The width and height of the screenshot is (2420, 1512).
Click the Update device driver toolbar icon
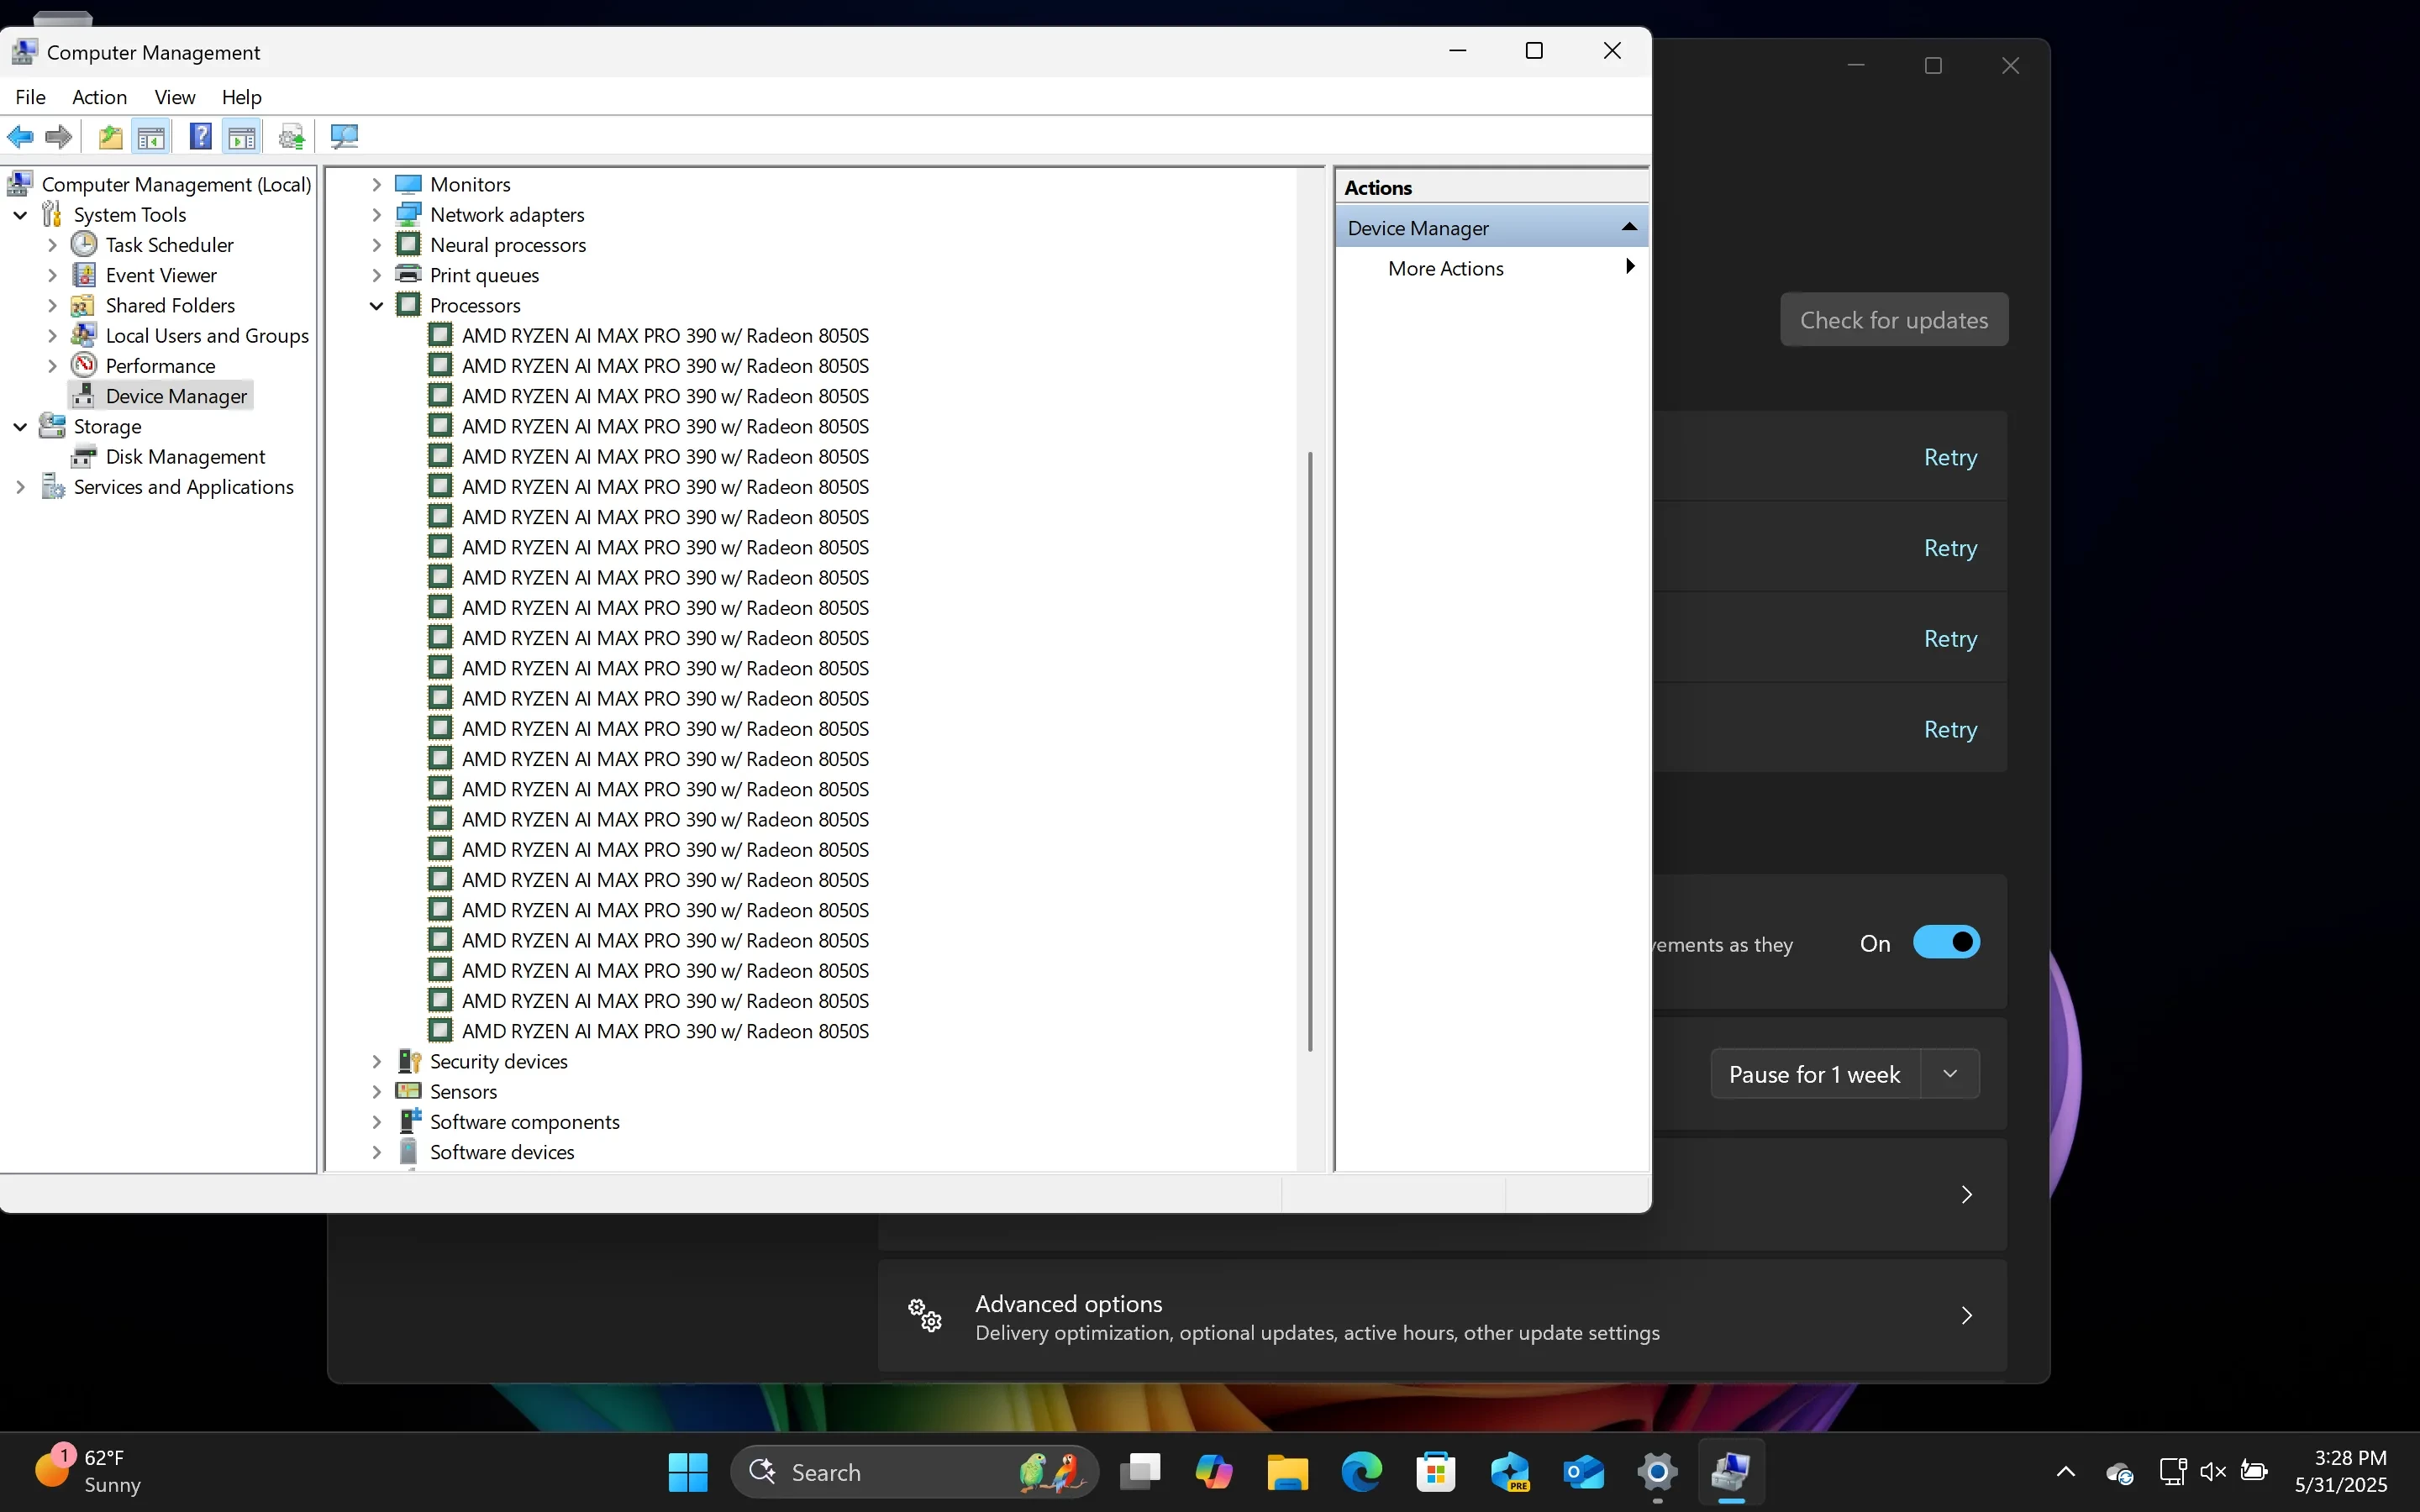[292, 137]
